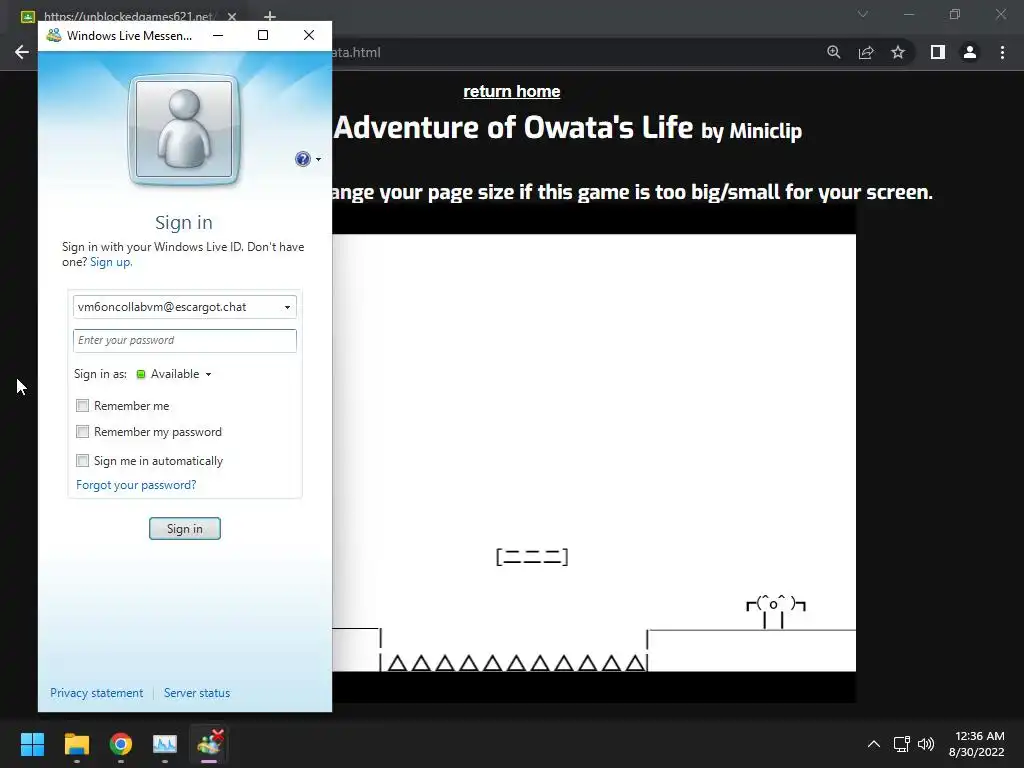Click Windows Live Messenger taskbar icon
1024x768 pixels.
pos(209,744)
